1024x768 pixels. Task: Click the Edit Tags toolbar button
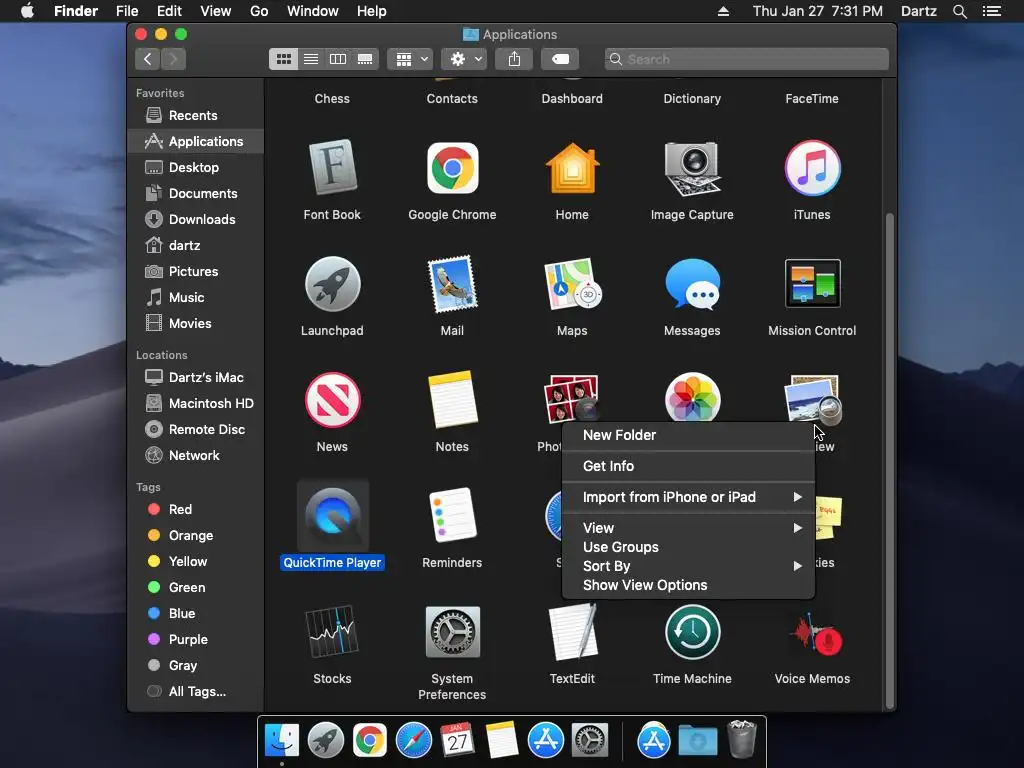pyautogui.click(x=560, y=59)
